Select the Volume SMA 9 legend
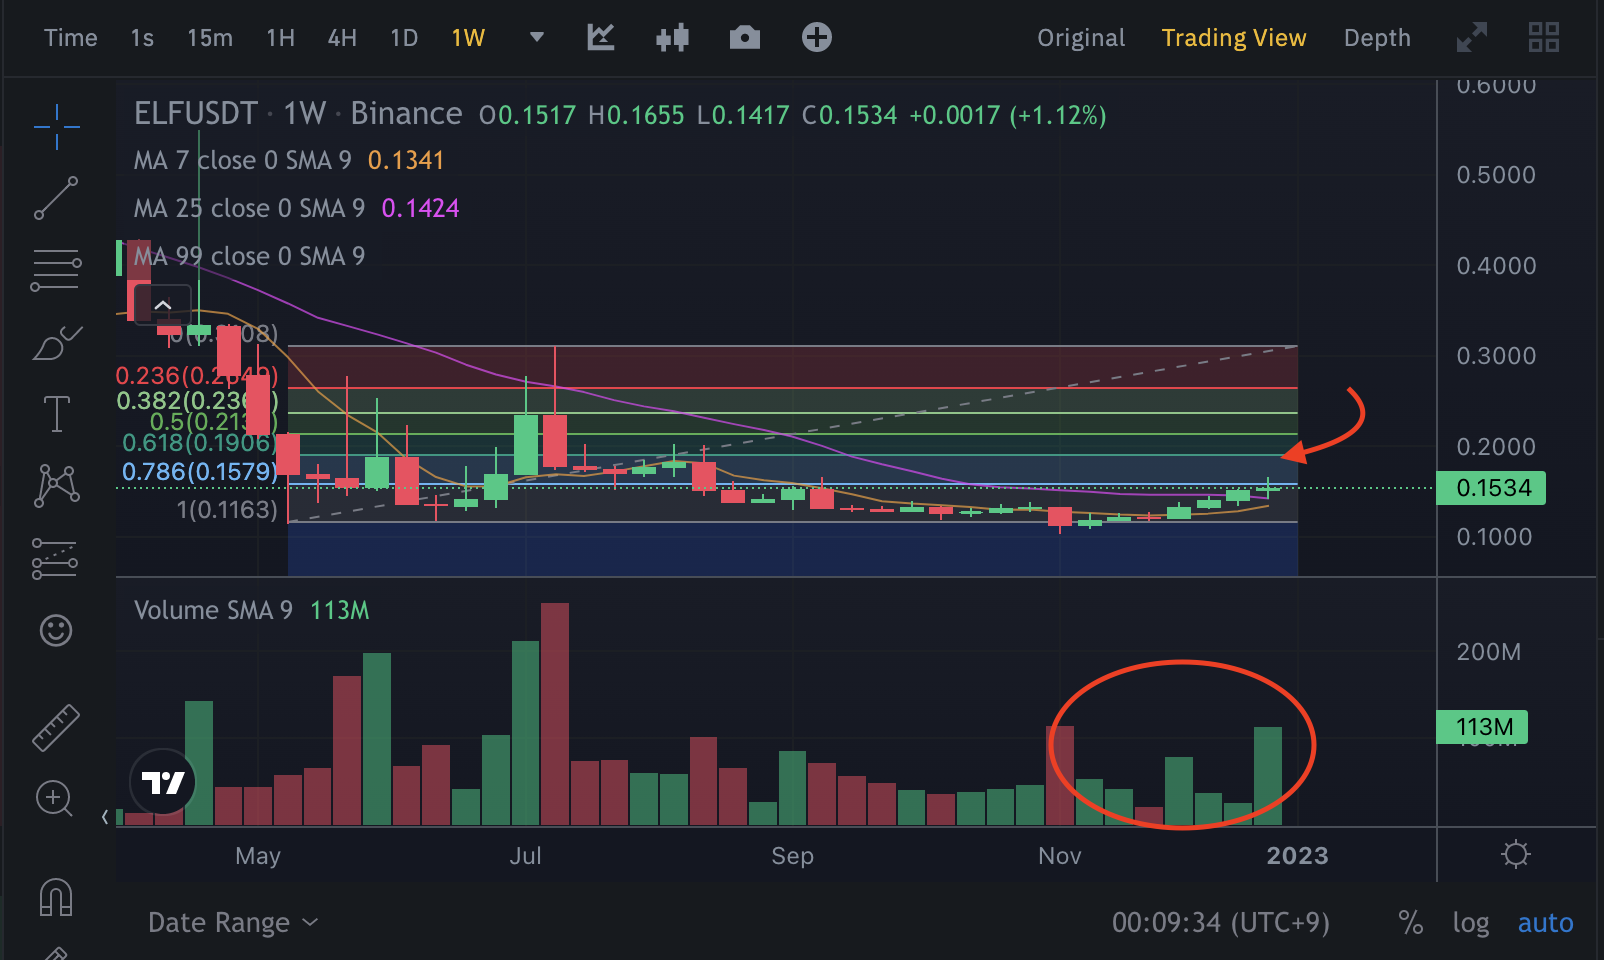 pyautogui.click(x=252, y=610)
